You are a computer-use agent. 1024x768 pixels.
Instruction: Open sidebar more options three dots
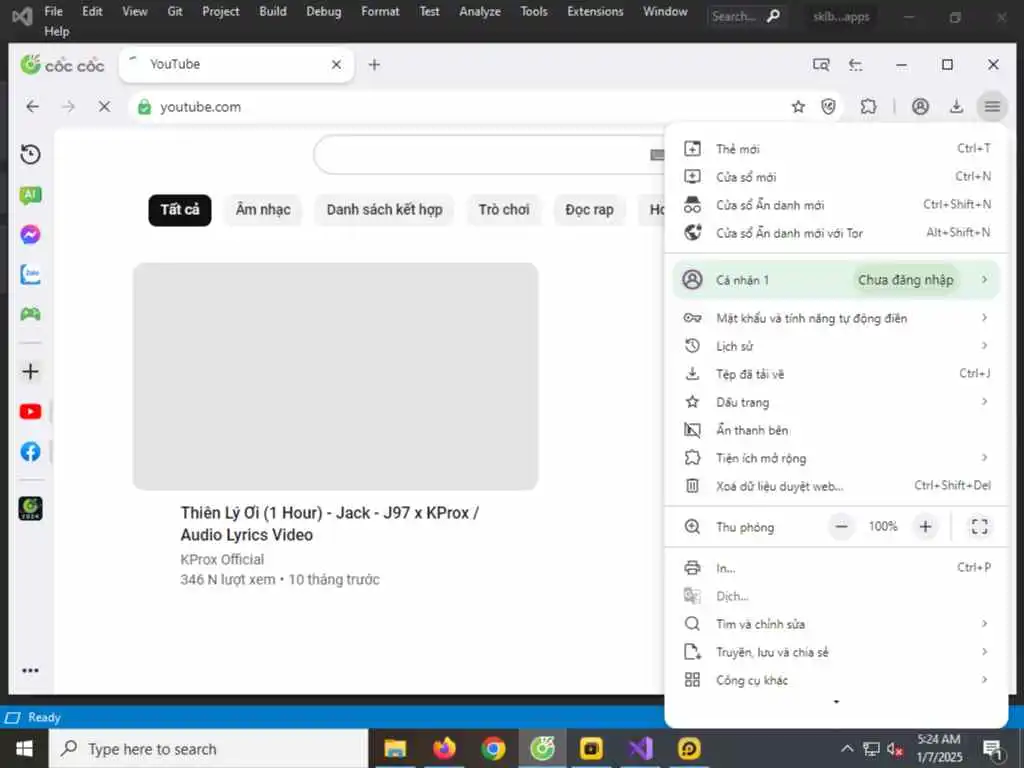(x=30, y=670)
